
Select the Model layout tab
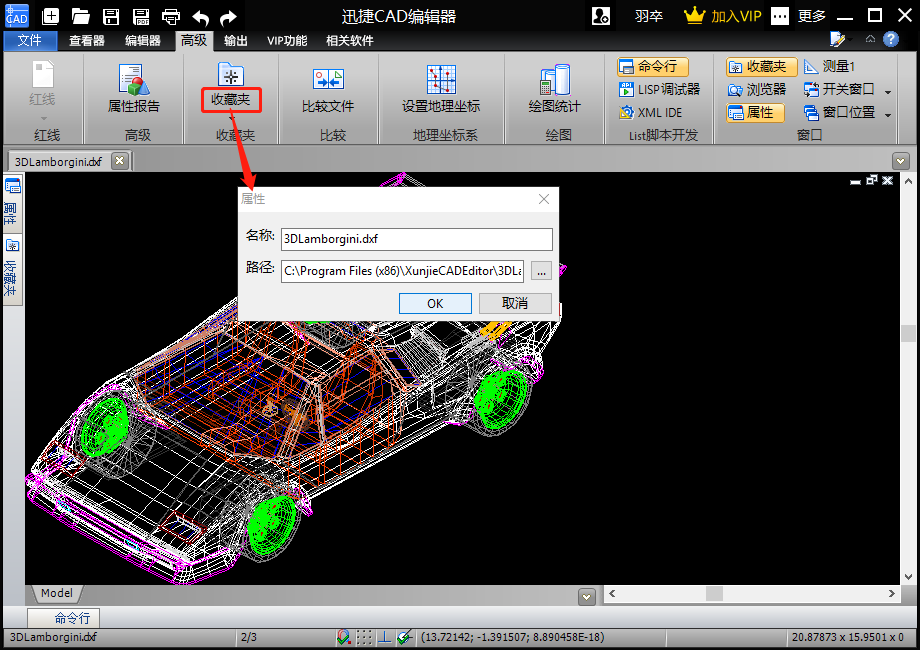(56, 593)
